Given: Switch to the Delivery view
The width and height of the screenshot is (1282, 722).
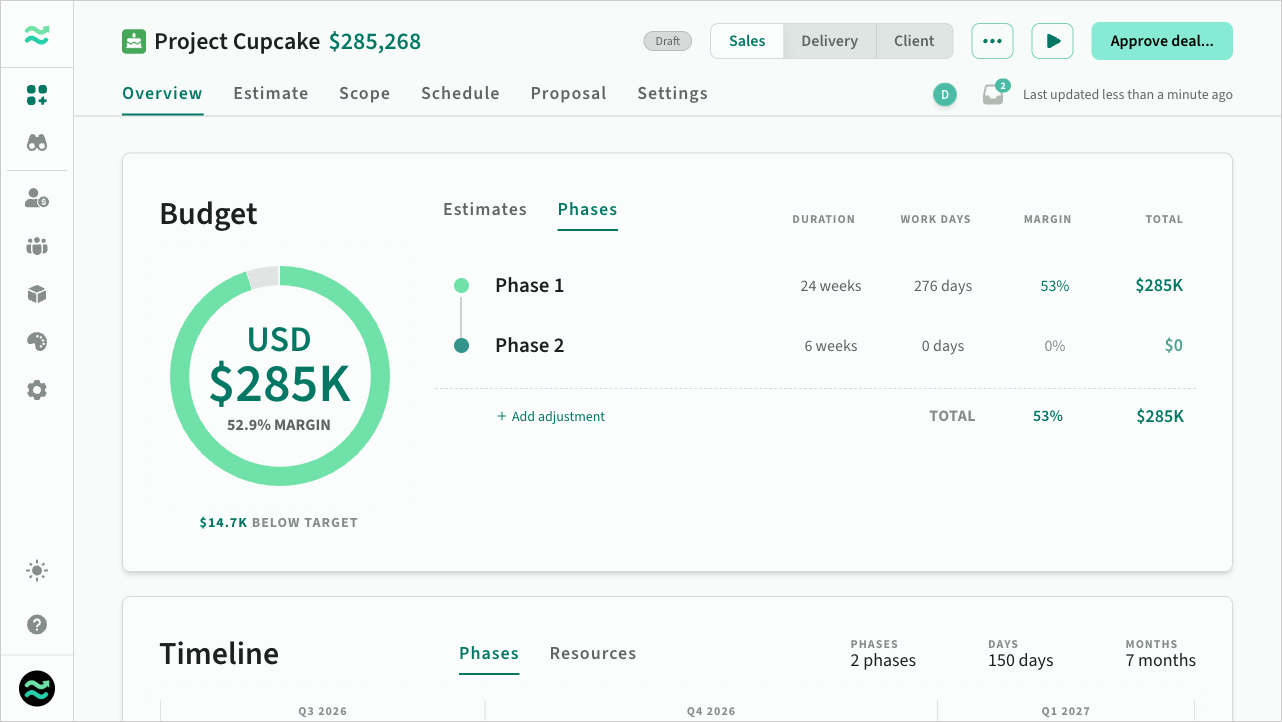Looking at the screenshot, I should 830,41.
